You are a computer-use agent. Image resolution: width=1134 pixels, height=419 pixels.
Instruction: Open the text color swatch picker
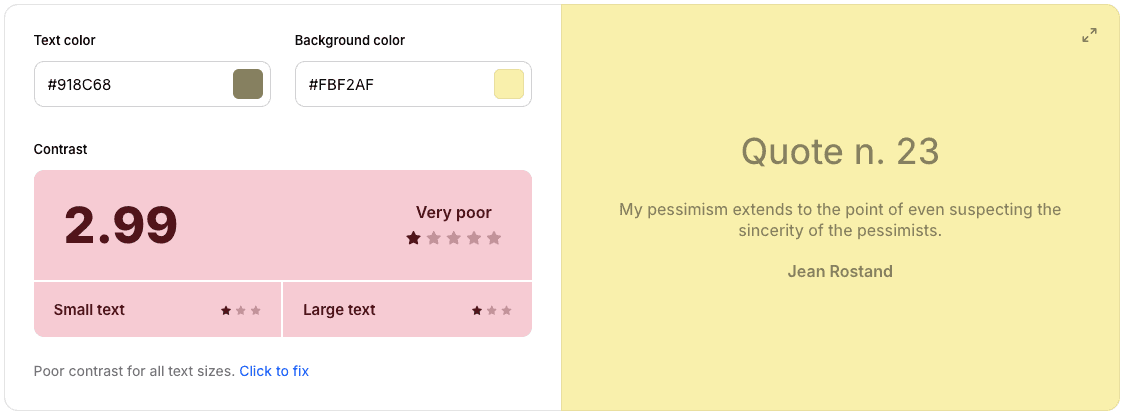click(x=247, y=84)
